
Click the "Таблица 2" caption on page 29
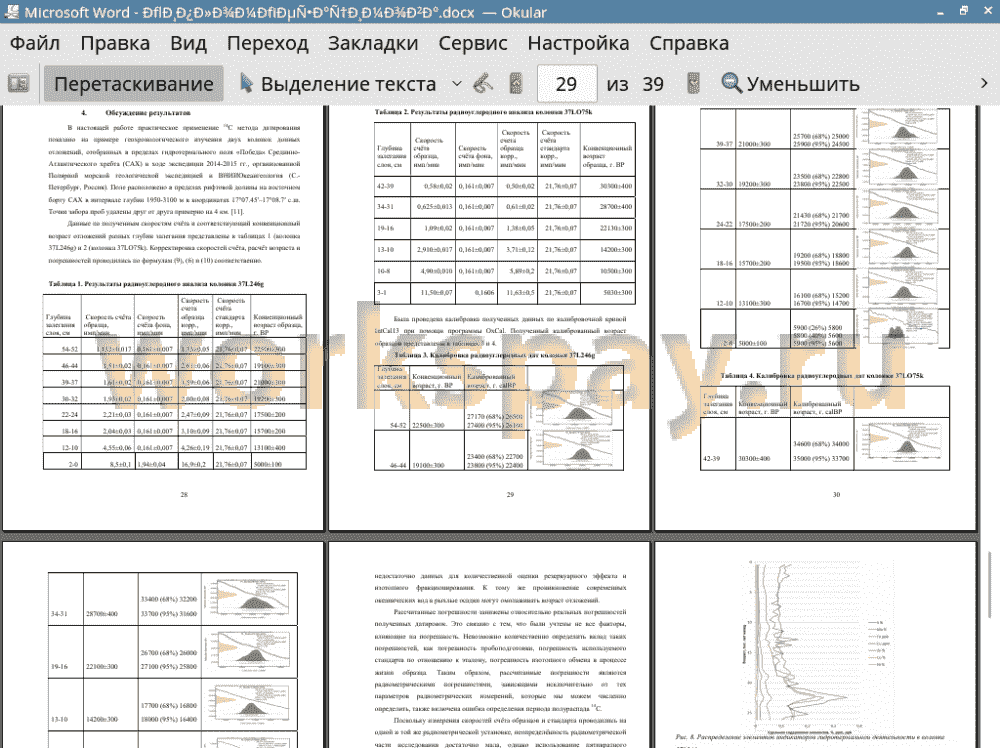coord(483,112)
